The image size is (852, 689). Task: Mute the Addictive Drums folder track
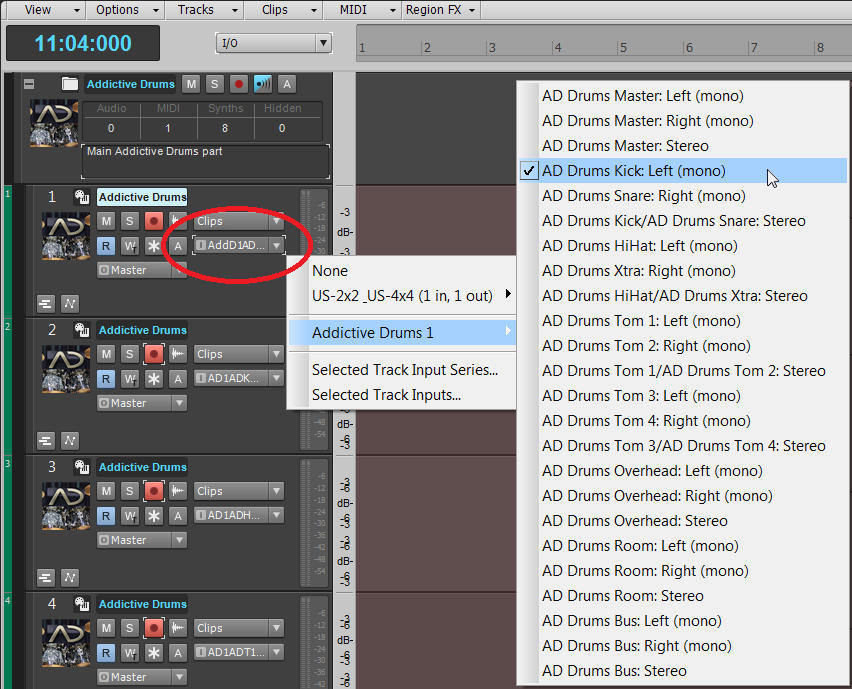point(191,84)
